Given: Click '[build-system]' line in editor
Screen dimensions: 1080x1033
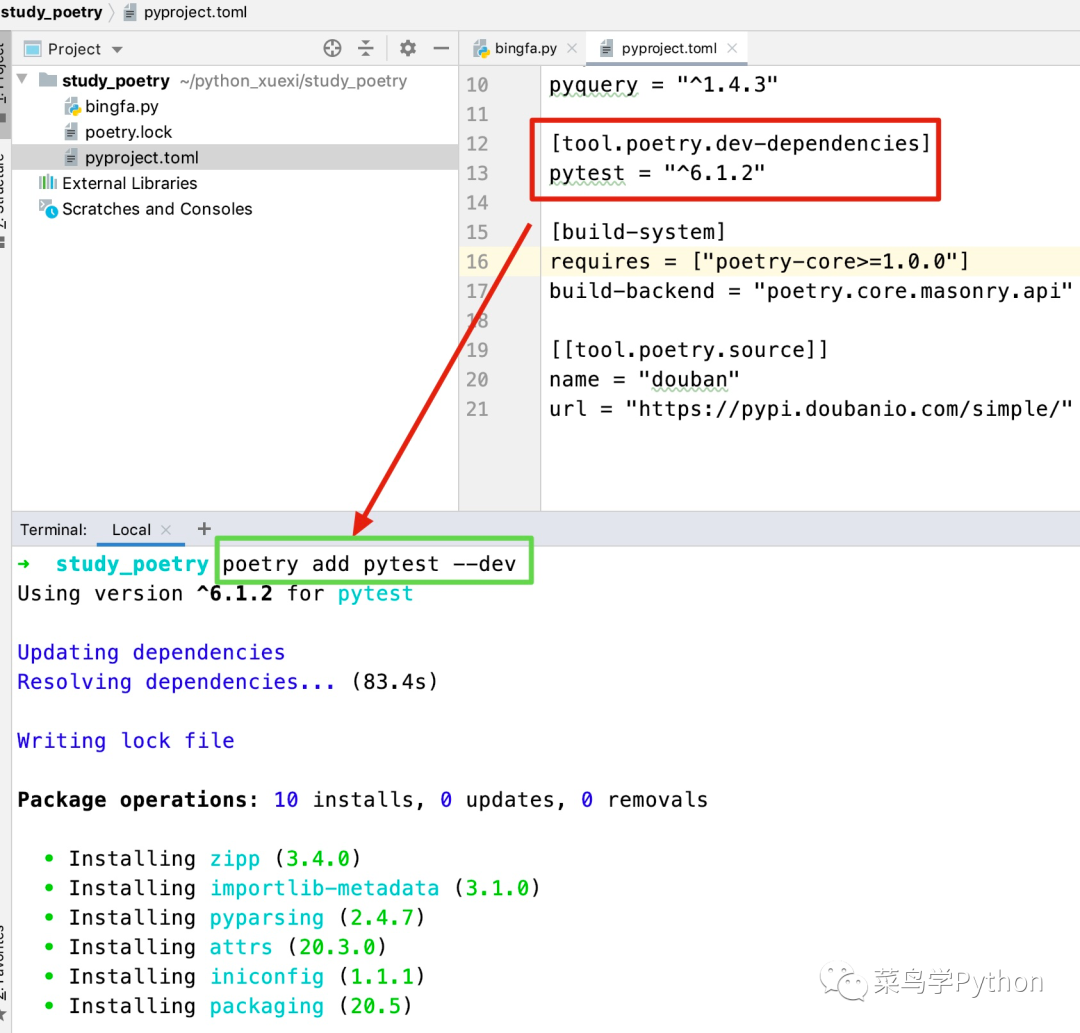Looking at the screenshot, I should [x=638, y=232].
